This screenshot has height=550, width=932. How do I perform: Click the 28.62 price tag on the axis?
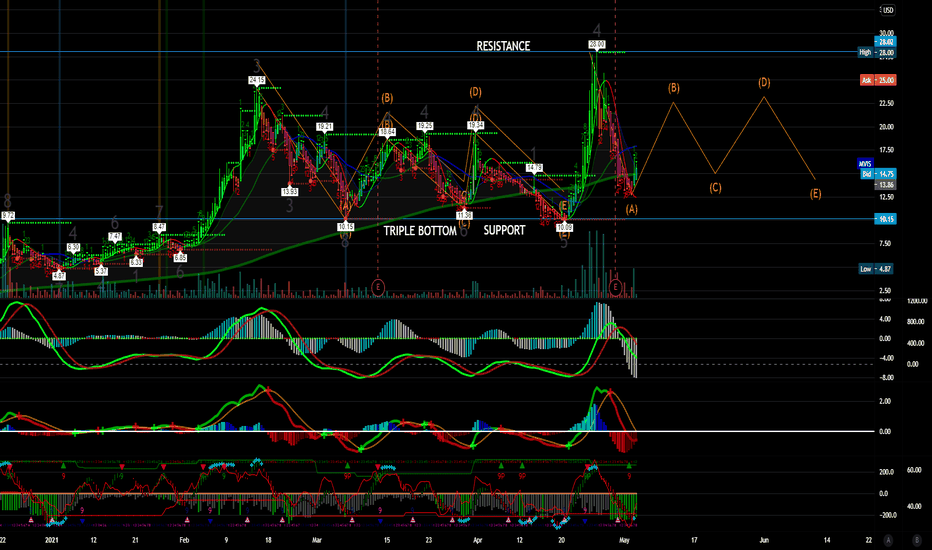tap(885, 42)
